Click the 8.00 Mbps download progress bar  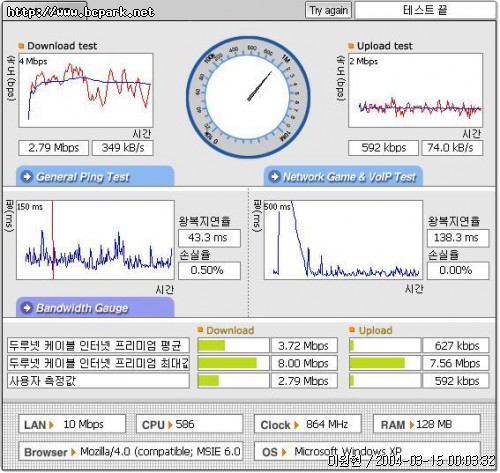(233, 363)
